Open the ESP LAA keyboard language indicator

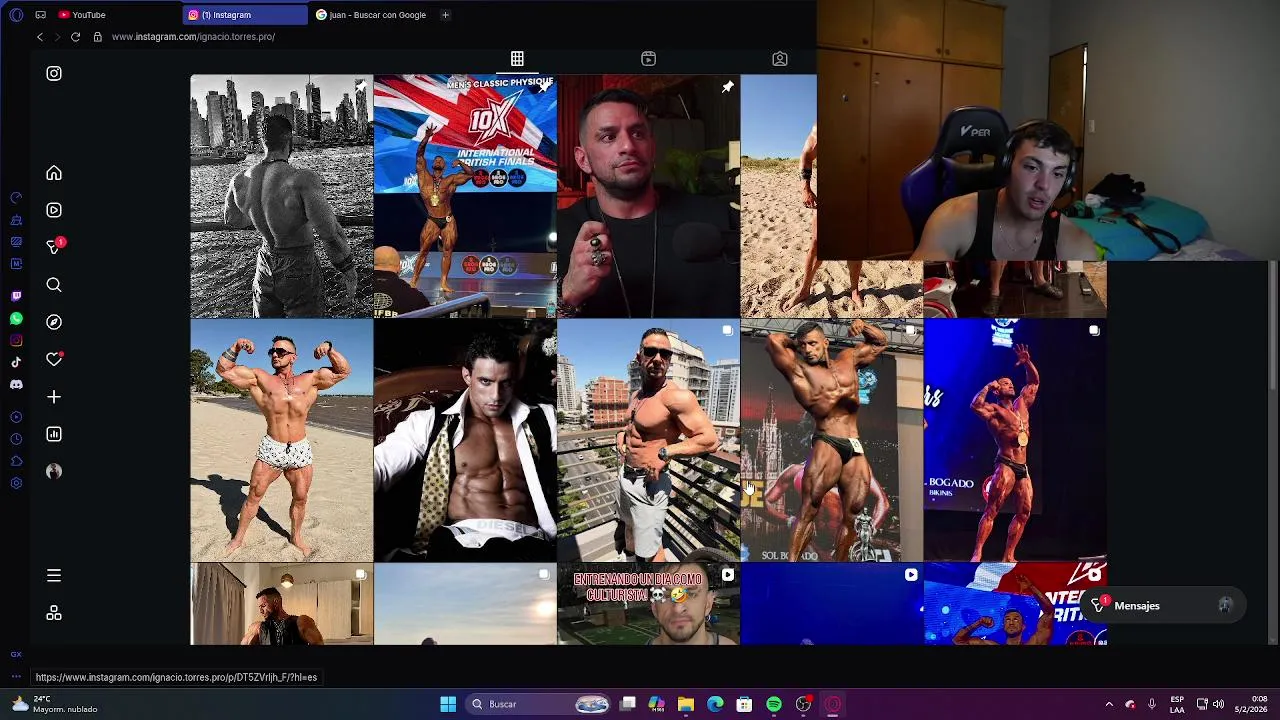click(x=1177, y=704)
